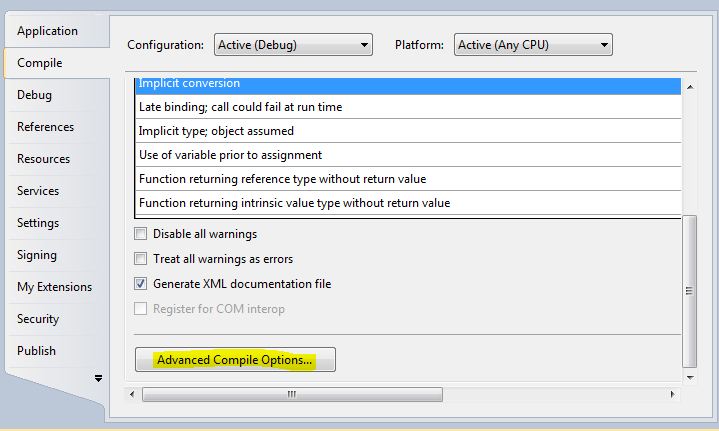Select 'Late binding; call could fail at run time'

(x=408, y=107)
